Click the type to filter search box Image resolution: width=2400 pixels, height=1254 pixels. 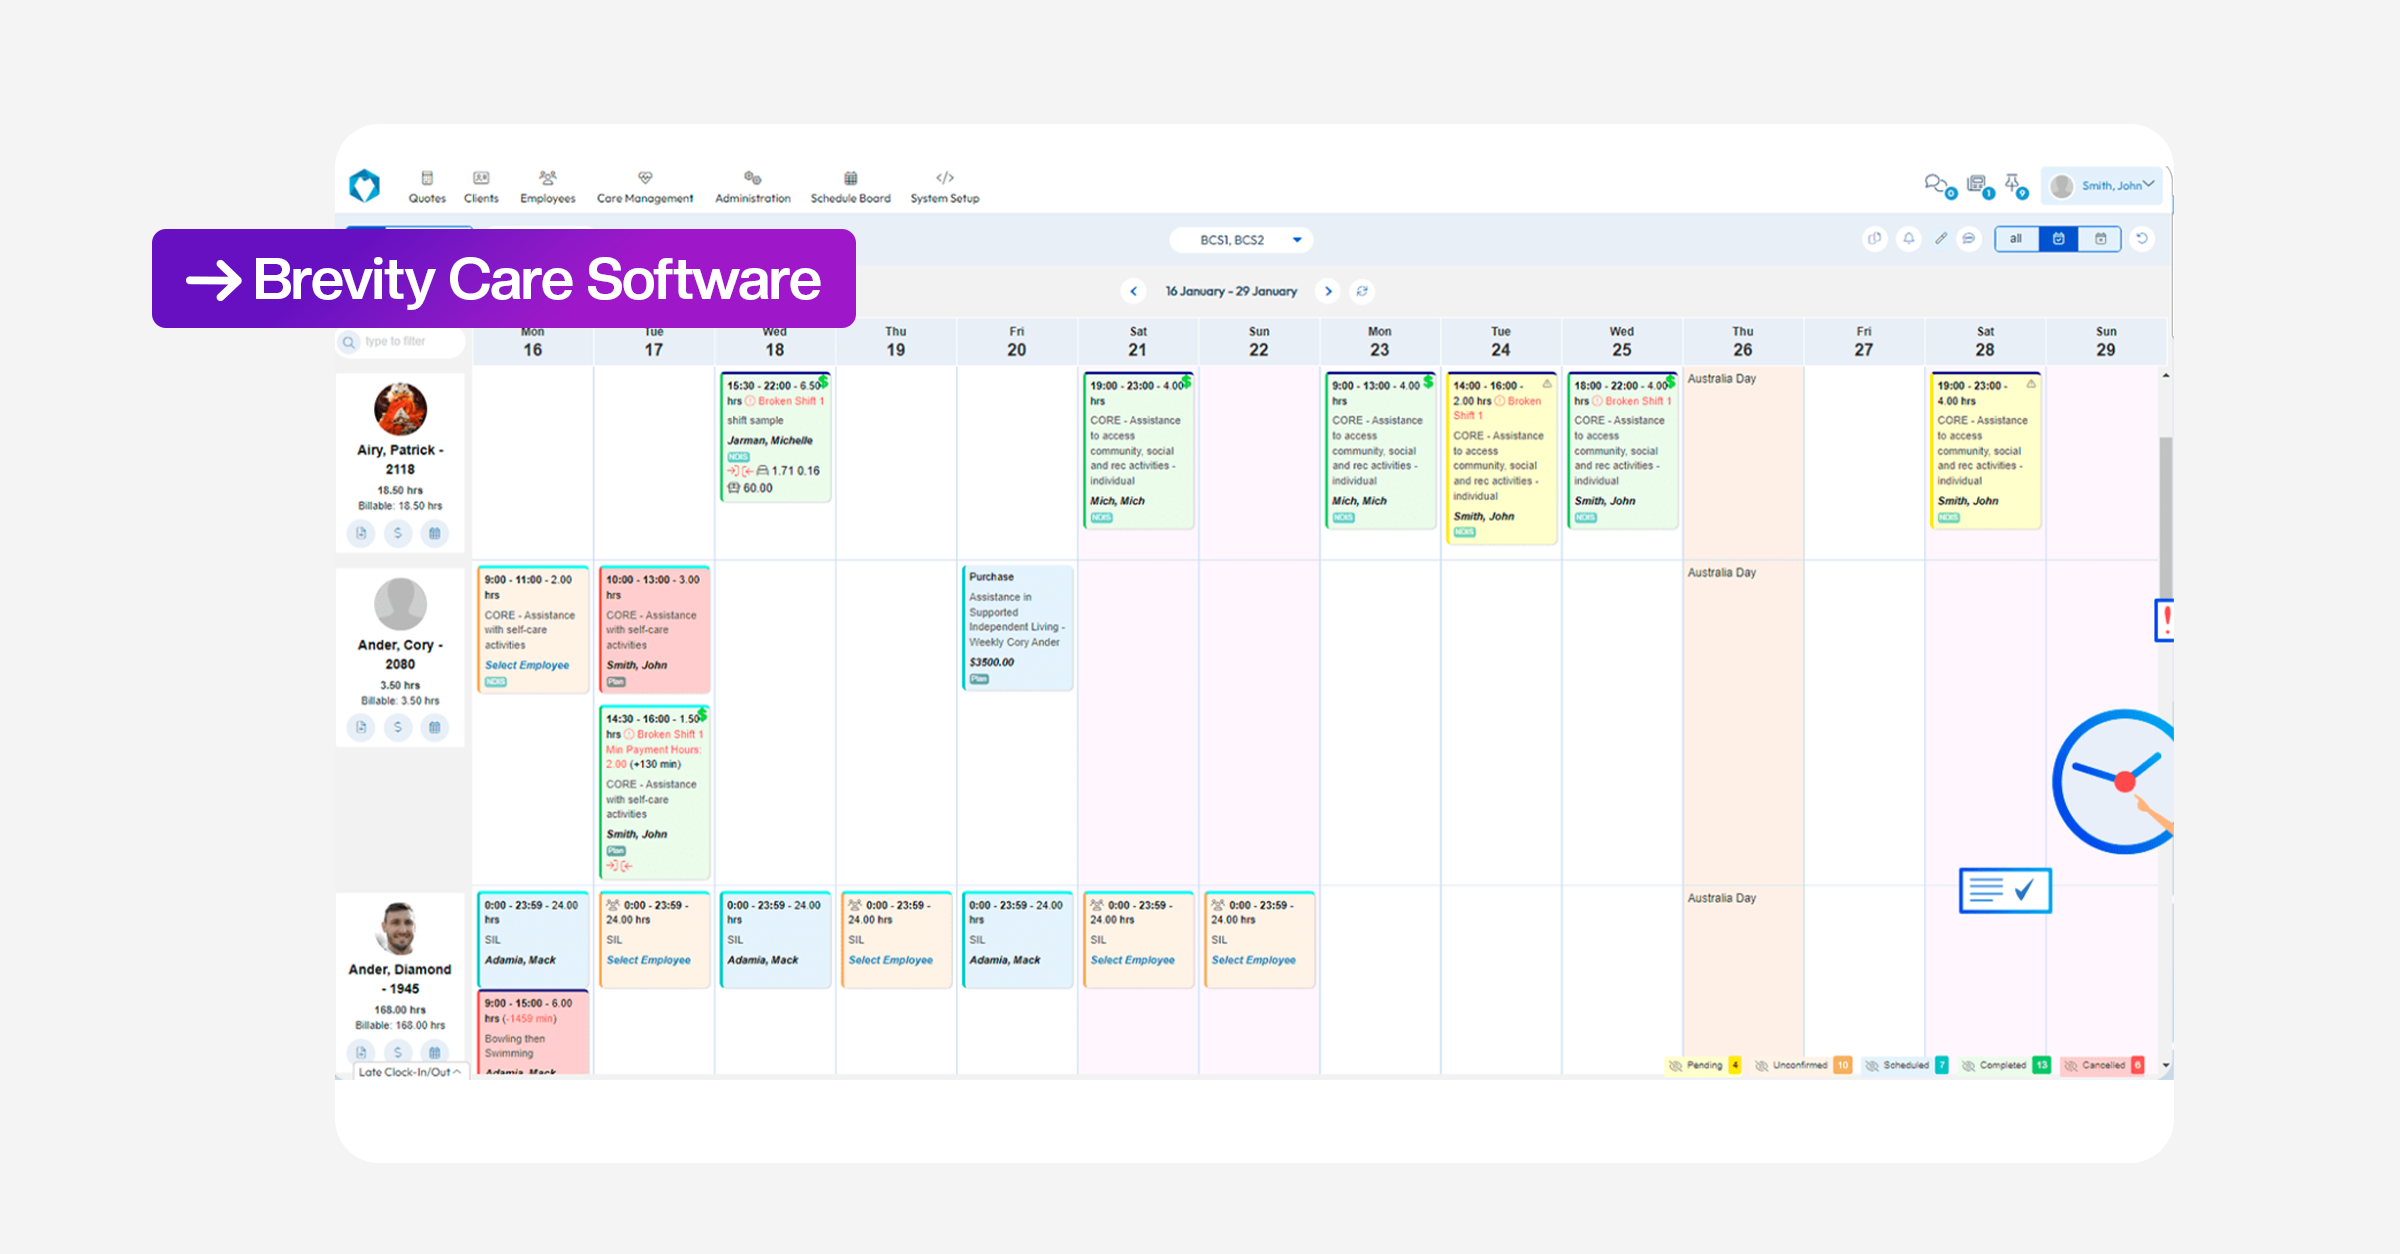pyautogui.click(x=401, y=342)
